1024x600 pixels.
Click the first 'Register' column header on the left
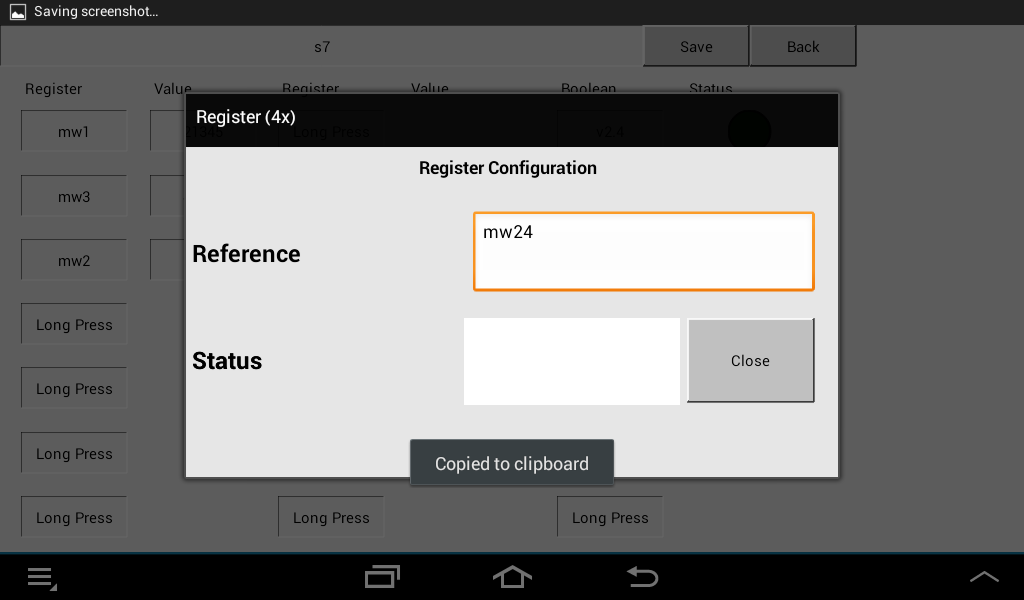click(54, 89)
